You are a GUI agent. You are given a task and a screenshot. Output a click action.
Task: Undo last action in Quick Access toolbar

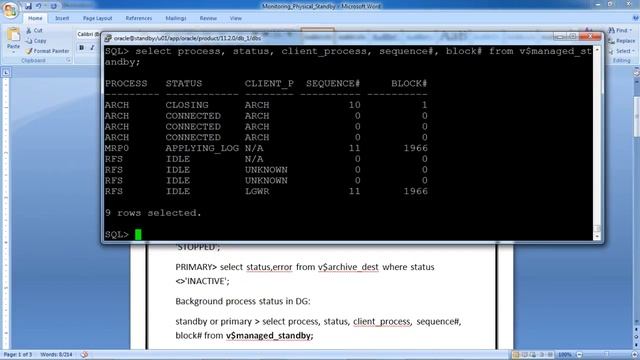tap(39, 6)
